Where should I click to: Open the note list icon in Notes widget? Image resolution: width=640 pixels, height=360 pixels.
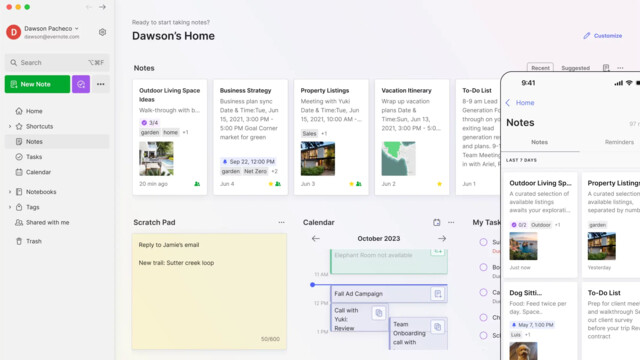click(x=606, y=68)
